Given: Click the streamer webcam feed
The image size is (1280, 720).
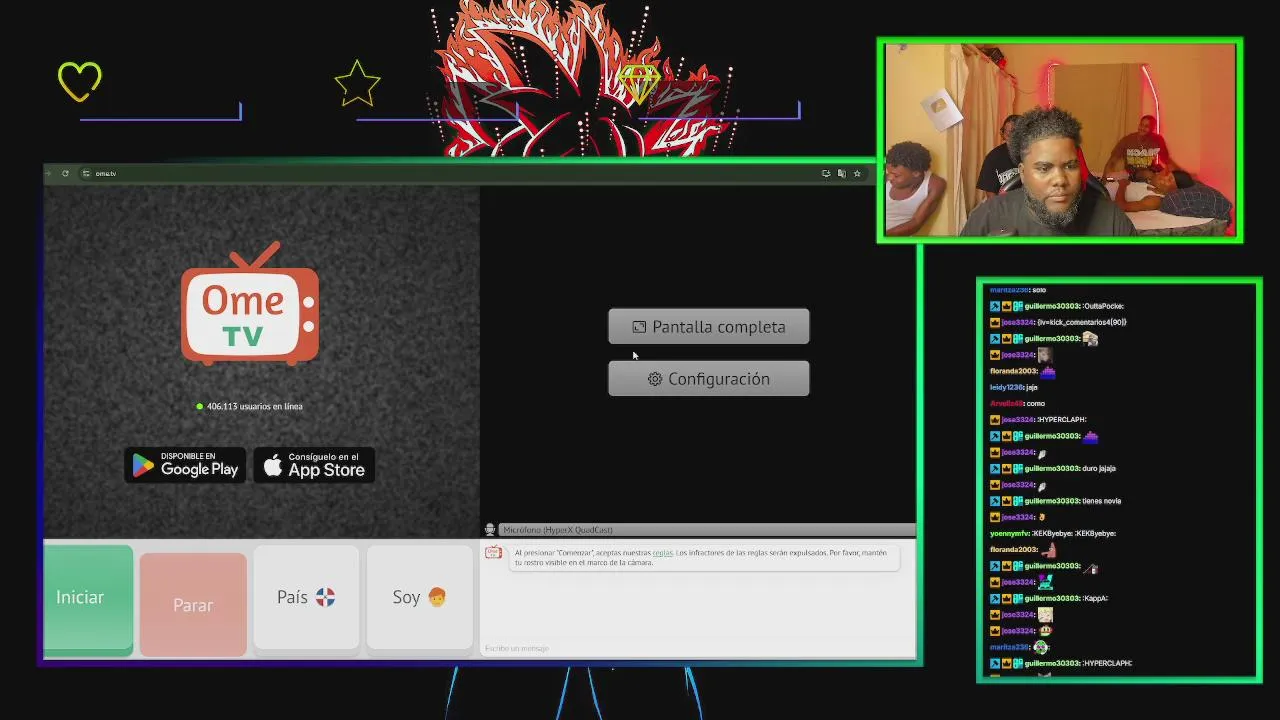Looking at the screenshot, I should click(x=1060, y=140).
